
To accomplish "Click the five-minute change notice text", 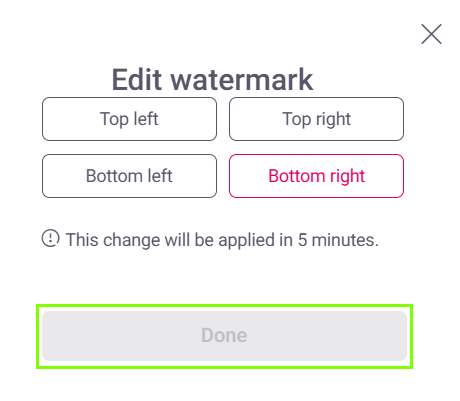I will 222,240.
